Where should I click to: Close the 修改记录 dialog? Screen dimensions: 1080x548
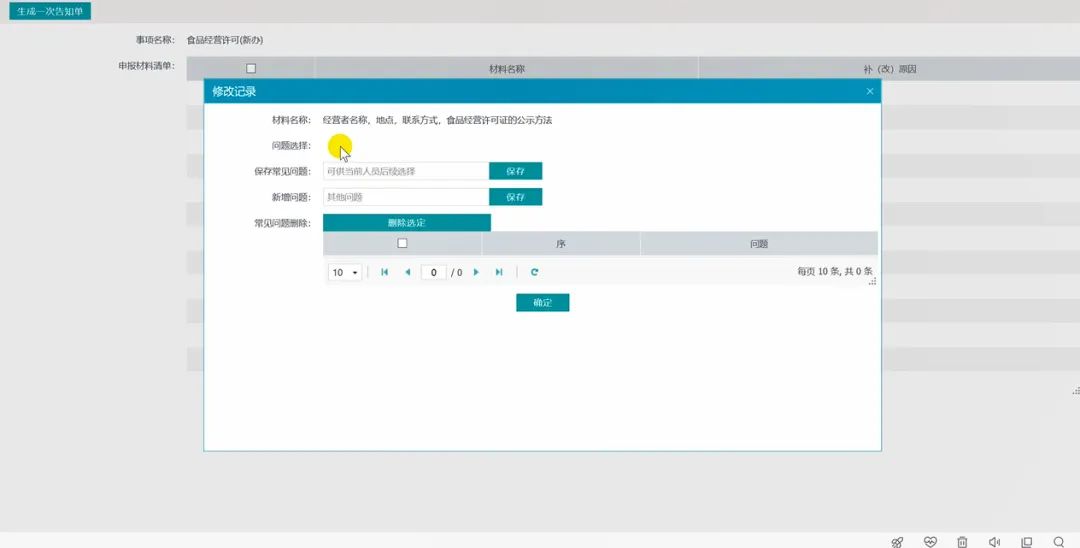click(870, 91)
